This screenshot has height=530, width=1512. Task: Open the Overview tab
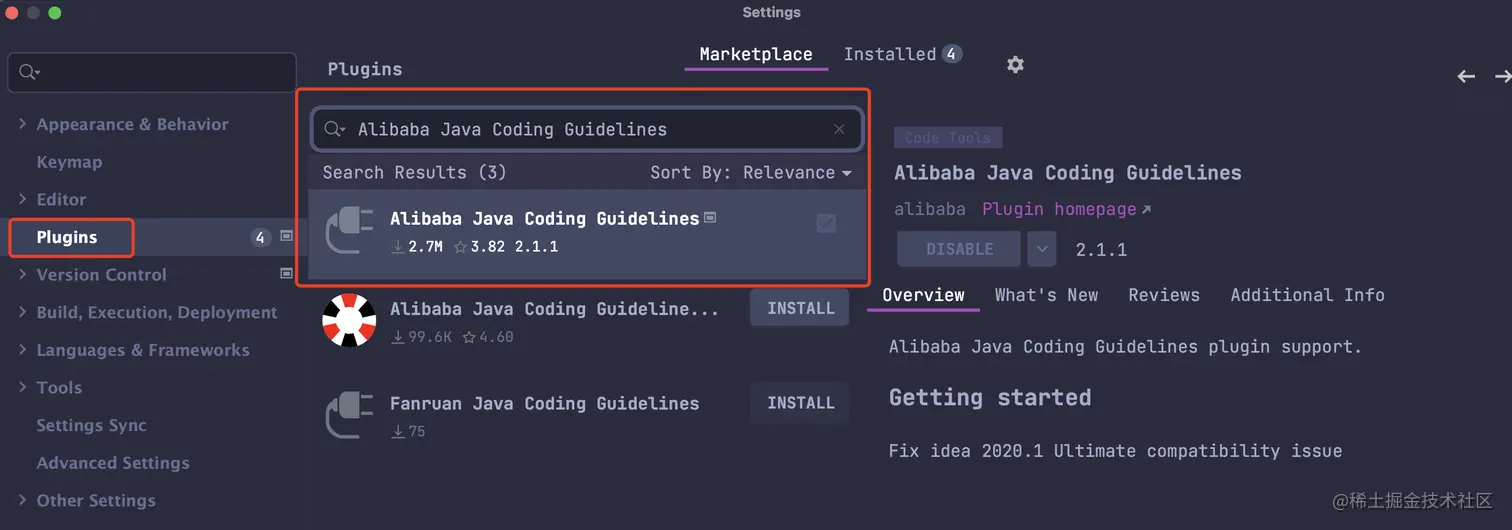point(923,295)
